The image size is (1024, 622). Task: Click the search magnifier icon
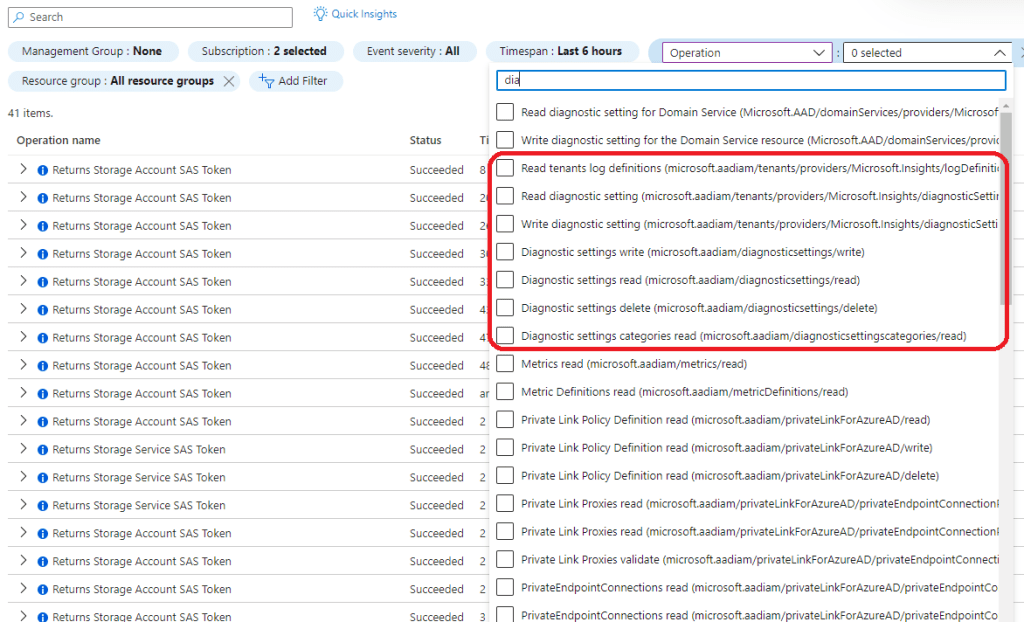(x=18, y=17)
